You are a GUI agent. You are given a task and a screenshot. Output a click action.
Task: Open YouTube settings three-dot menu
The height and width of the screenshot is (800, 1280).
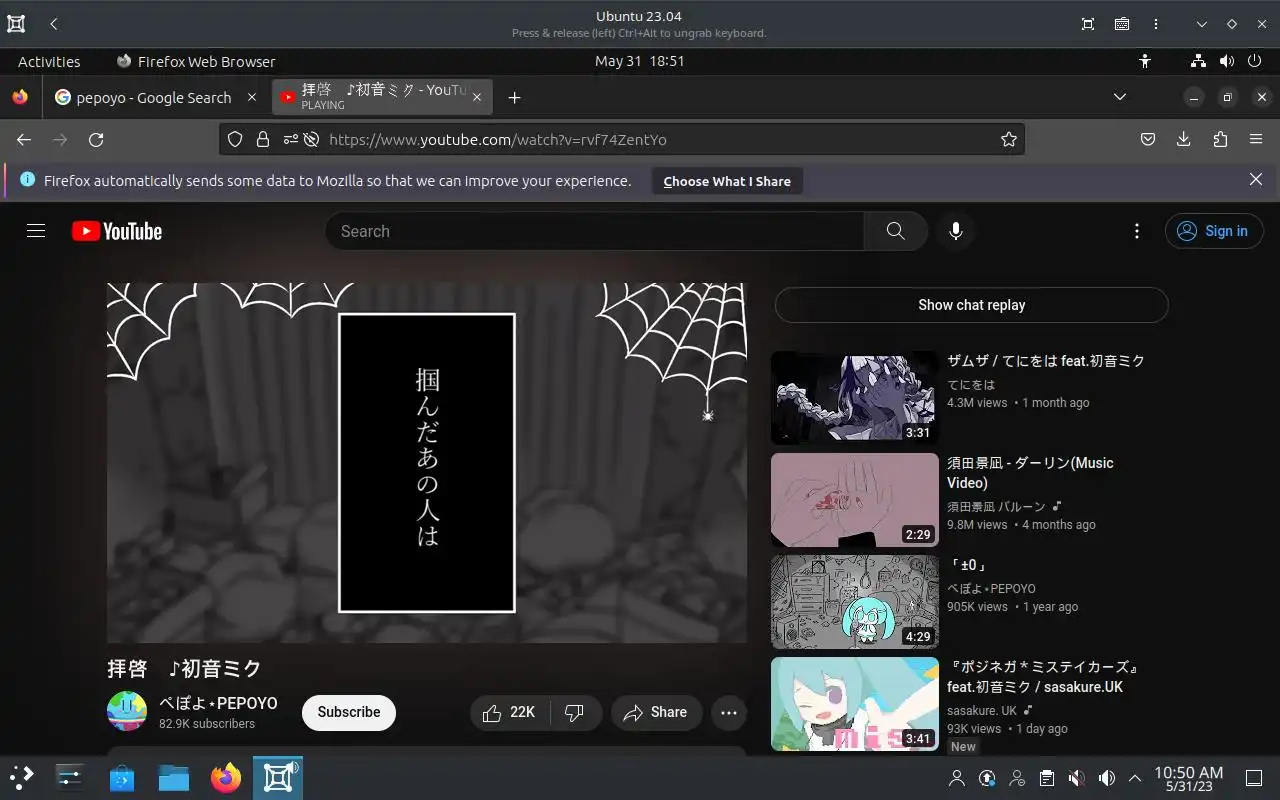pos(1136,231)
